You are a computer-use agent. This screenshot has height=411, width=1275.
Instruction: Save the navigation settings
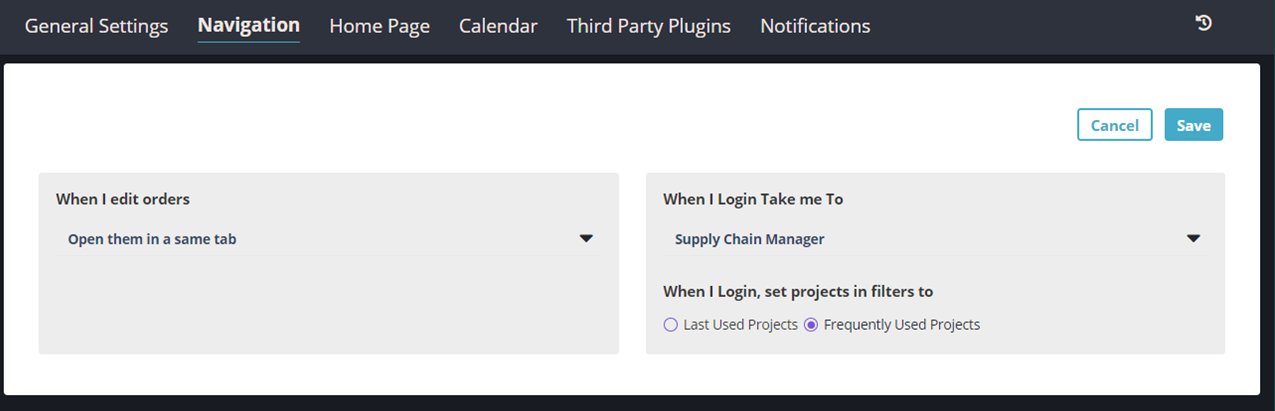pyautogui.click(x=1193, y=125)
